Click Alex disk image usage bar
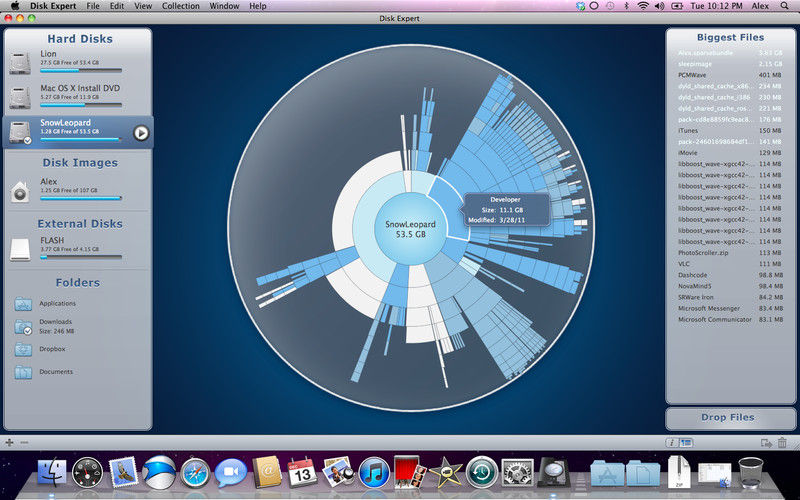 [x=81, y=198]
